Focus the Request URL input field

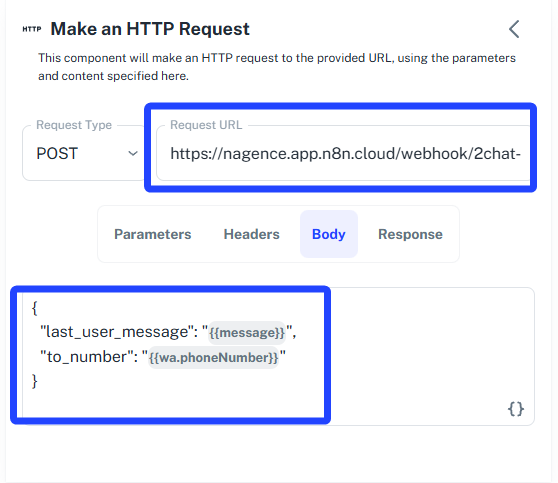pyautogui.click(x=343, y=153)
